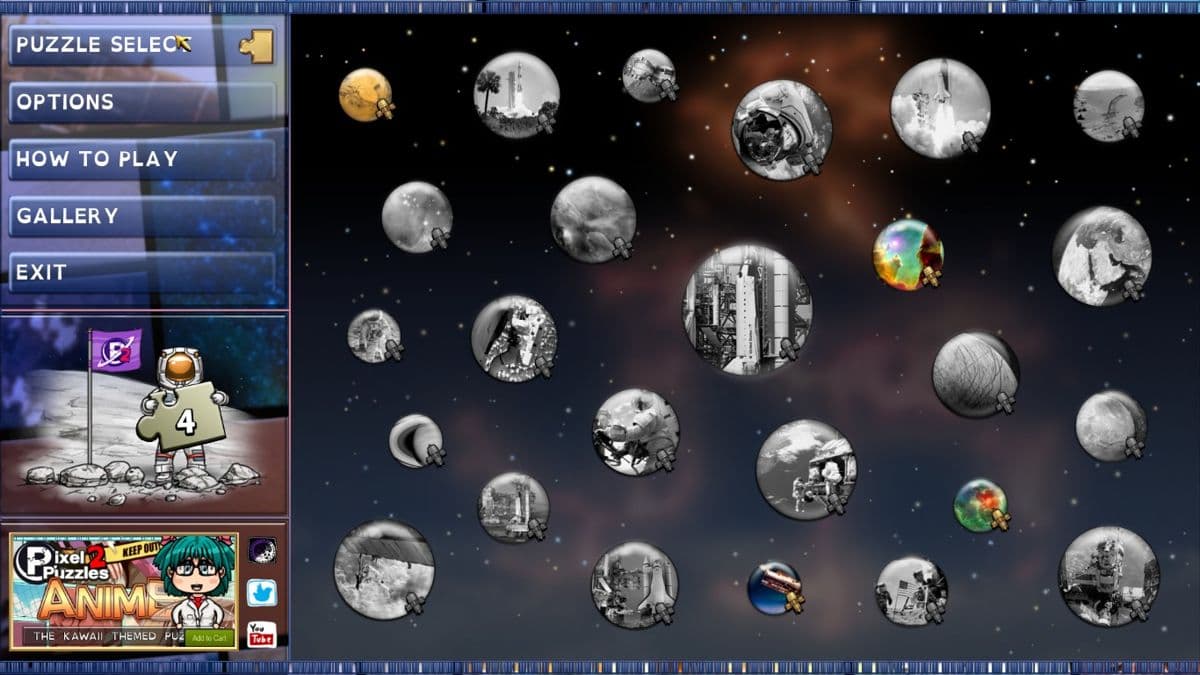The width and height of the screenshot is (1200, 675).
Task: Select the small green and red nebula puzzle
Action: point(981,505)
